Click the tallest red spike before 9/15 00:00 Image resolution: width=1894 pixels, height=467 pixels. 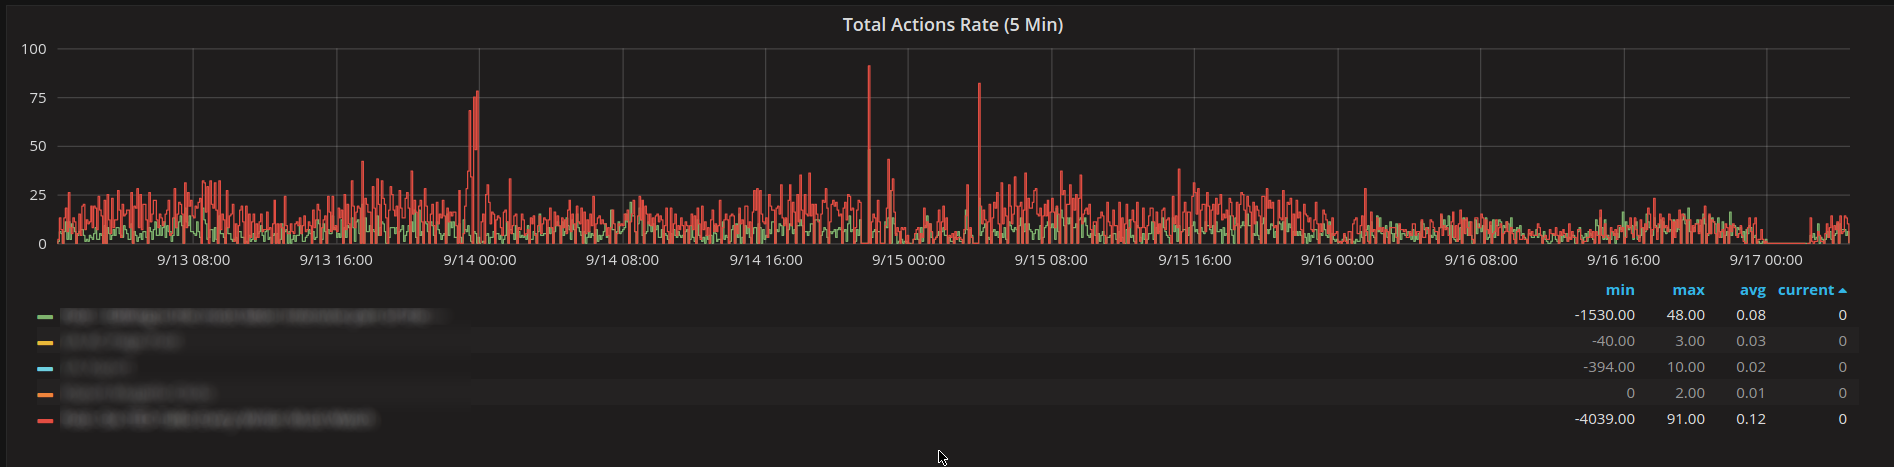(x=869, y=150)
